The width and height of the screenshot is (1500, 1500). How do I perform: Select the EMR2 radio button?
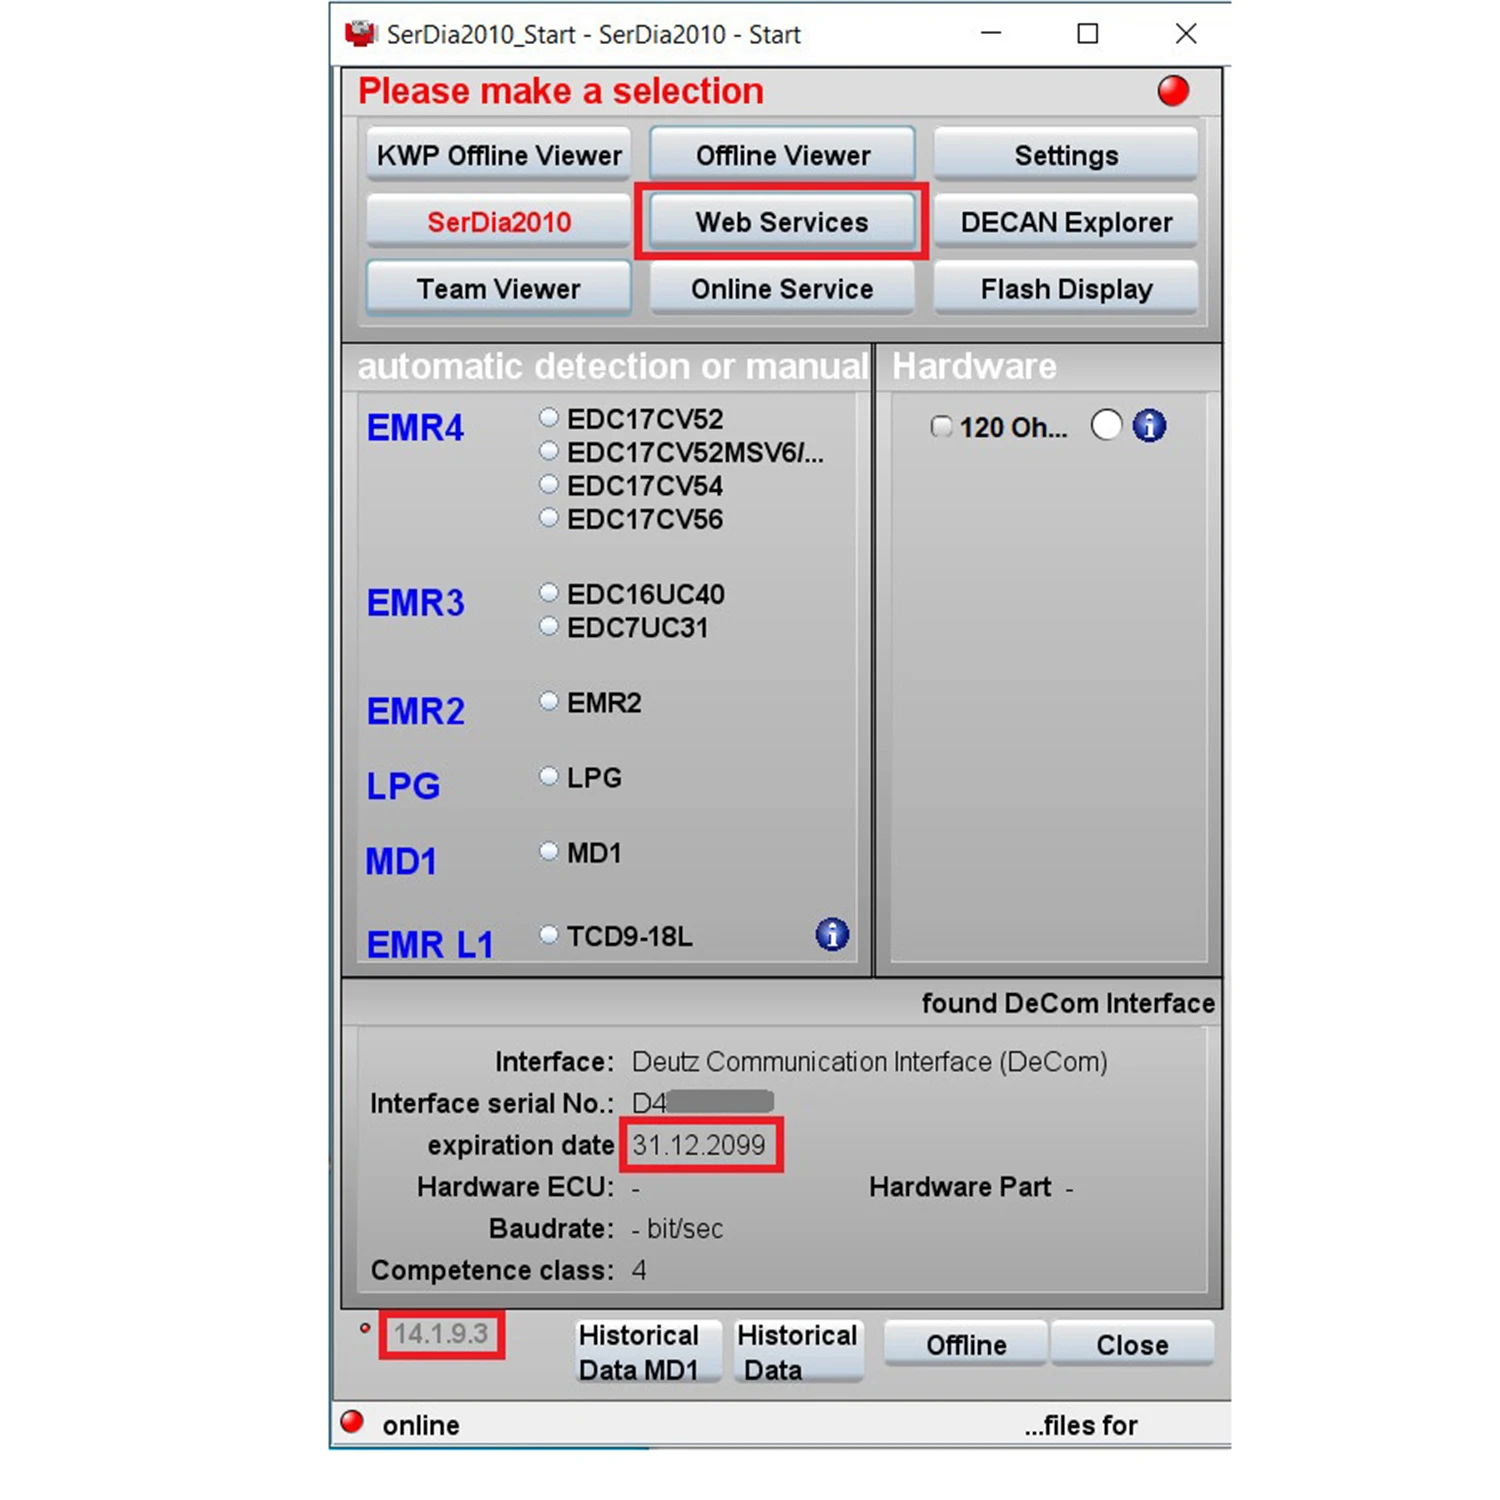548,701
